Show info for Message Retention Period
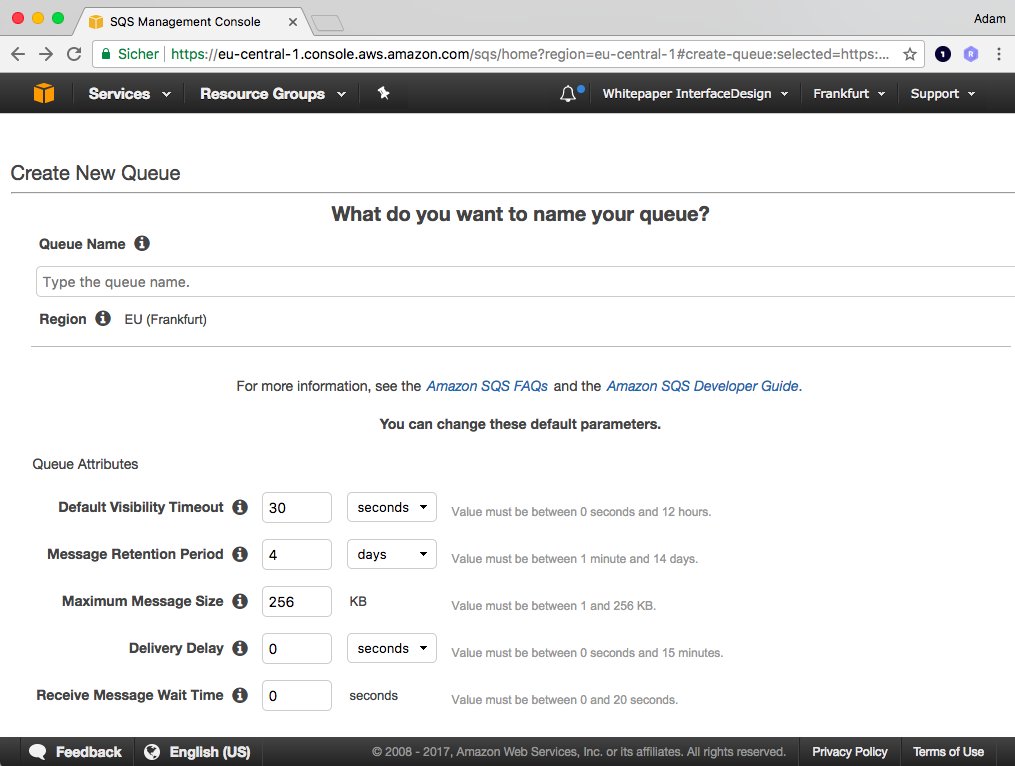Image resolution: width=1015 pixels, height=766 pixels. point(240,554)
